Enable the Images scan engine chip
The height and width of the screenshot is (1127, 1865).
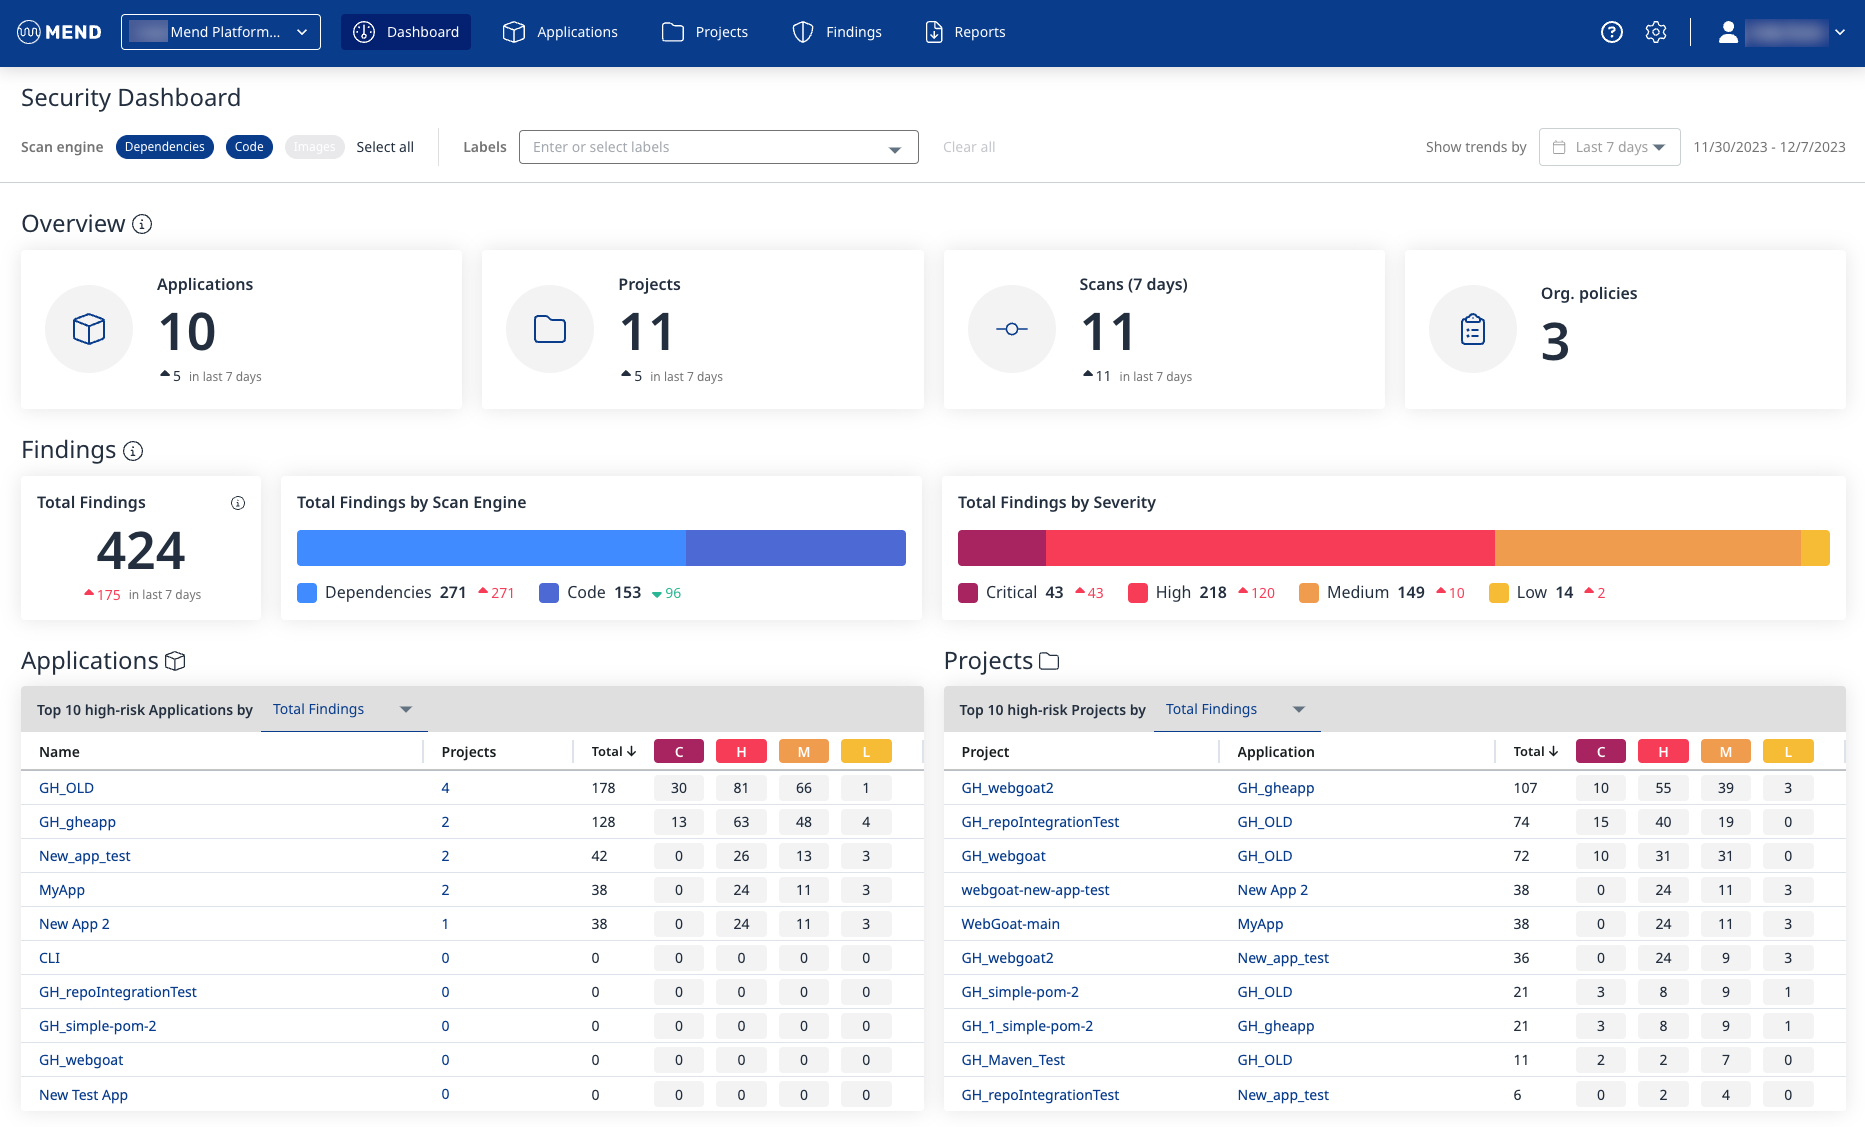314,147
